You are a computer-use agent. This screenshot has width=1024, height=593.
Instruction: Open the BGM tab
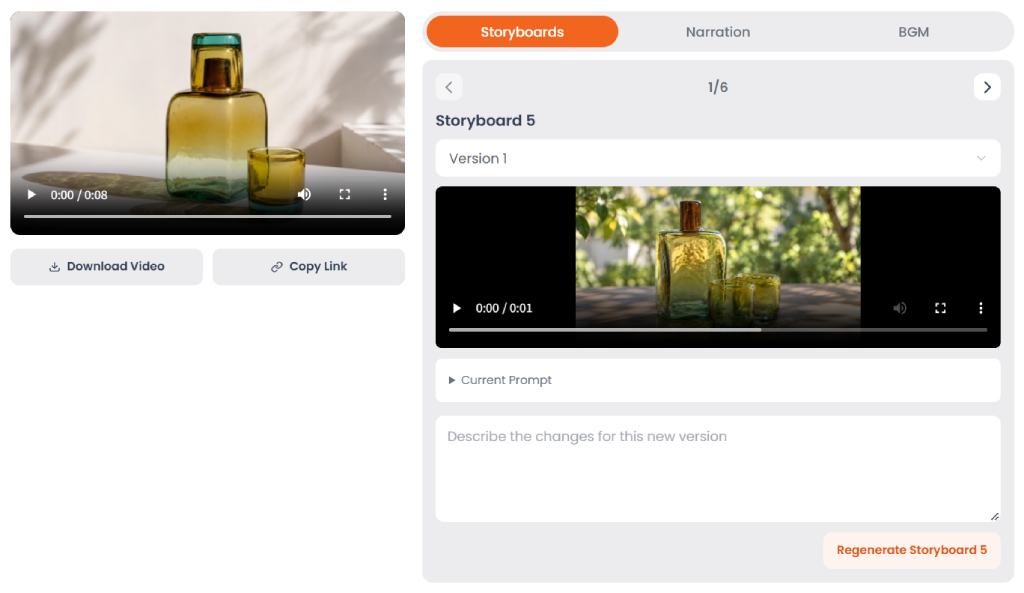point(913,32)
